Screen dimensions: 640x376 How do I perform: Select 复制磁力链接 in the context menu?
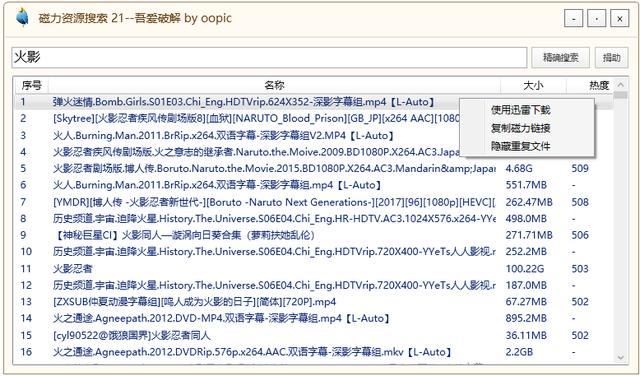point(520,128)
